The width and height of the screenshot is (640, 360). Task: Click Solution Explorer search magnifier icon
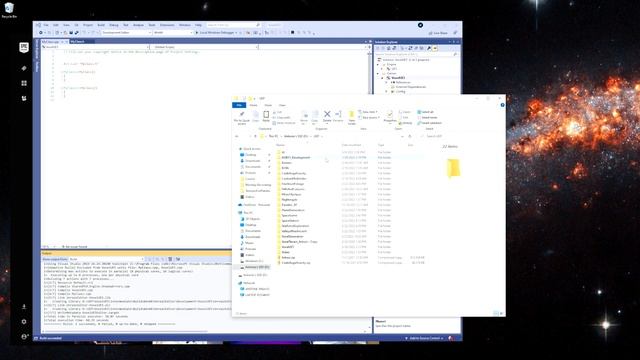pyautogui.click(x=455, y=54)
